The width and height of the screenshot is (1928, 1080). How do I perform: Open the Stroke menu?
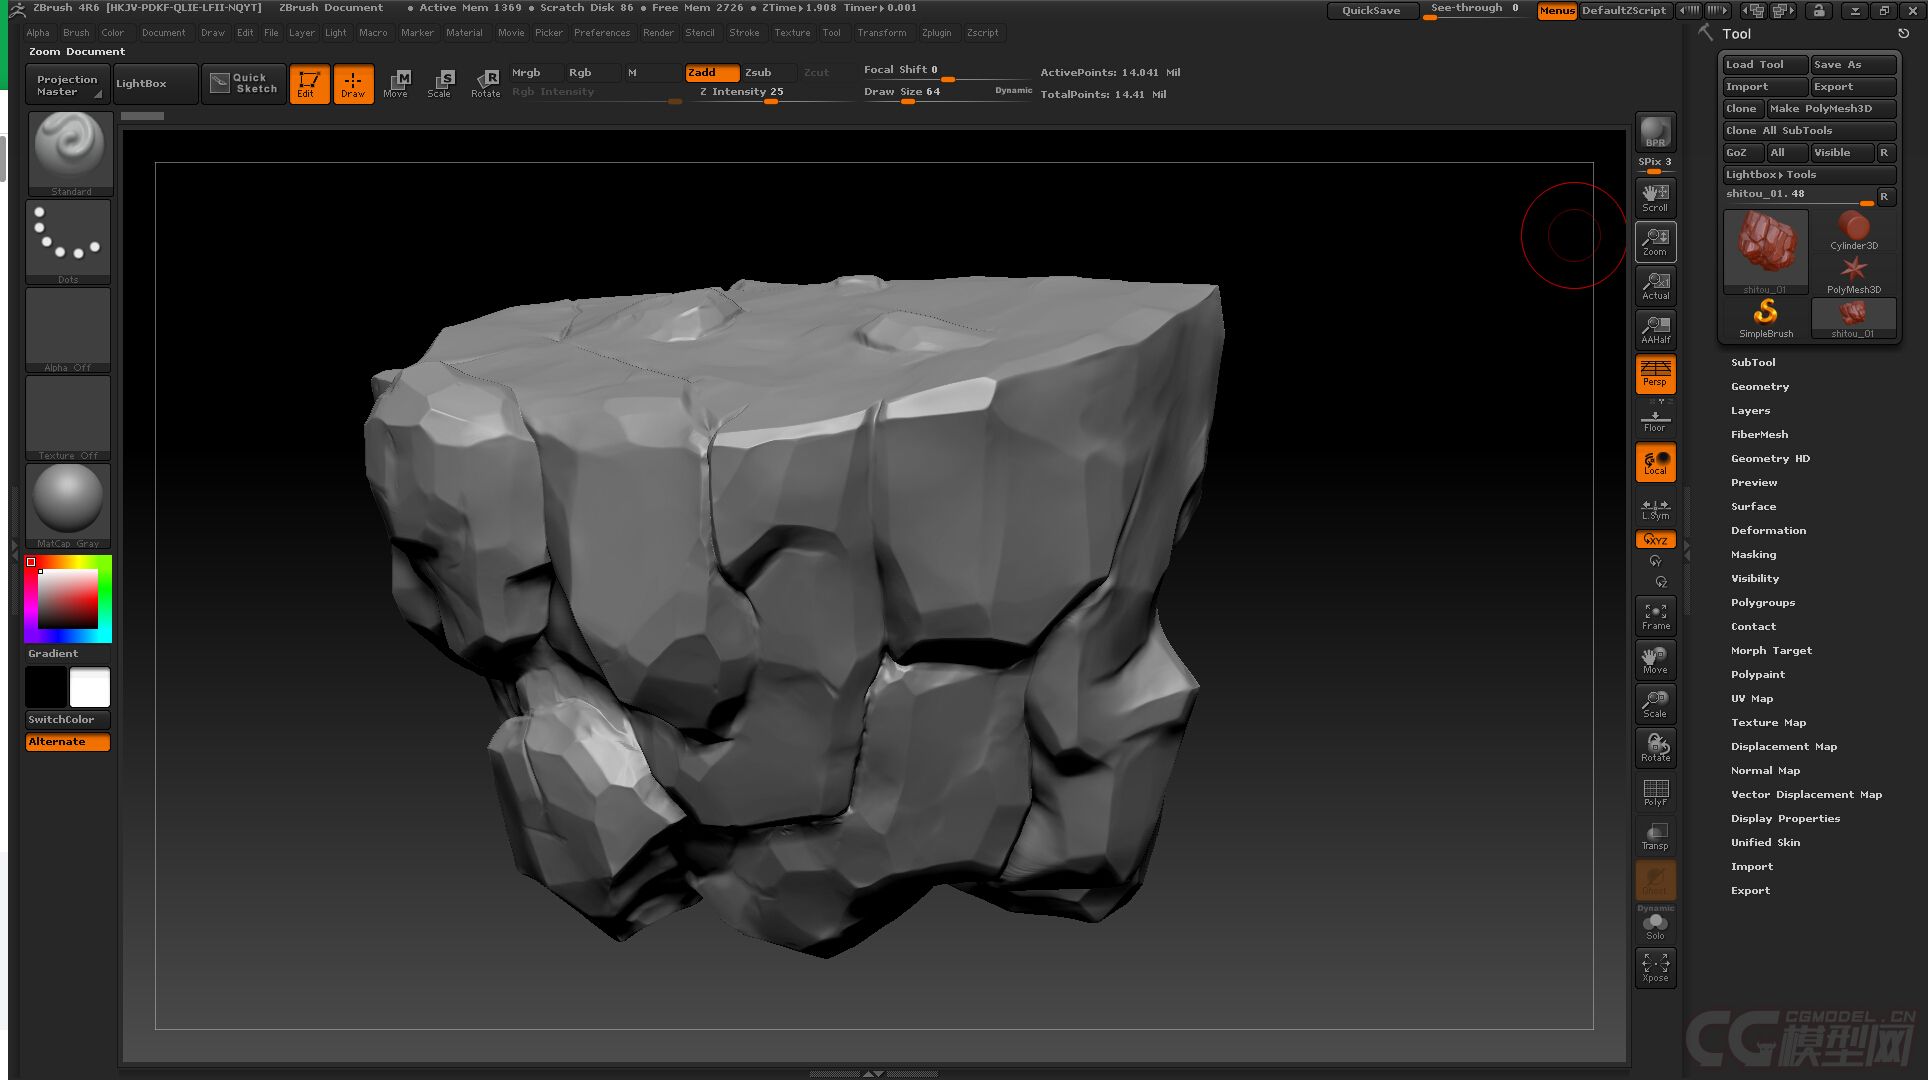point(743,32)
